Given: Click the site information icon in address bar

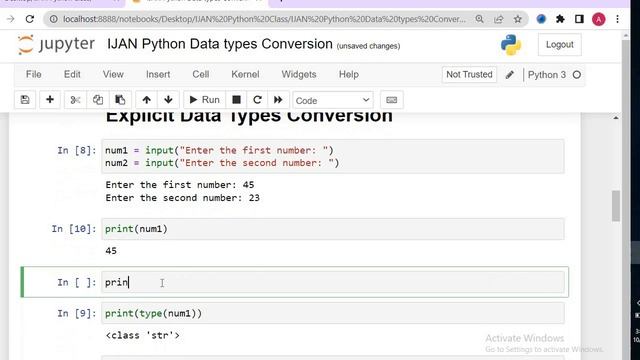Looking at the screenshot, I should [53, 19].
